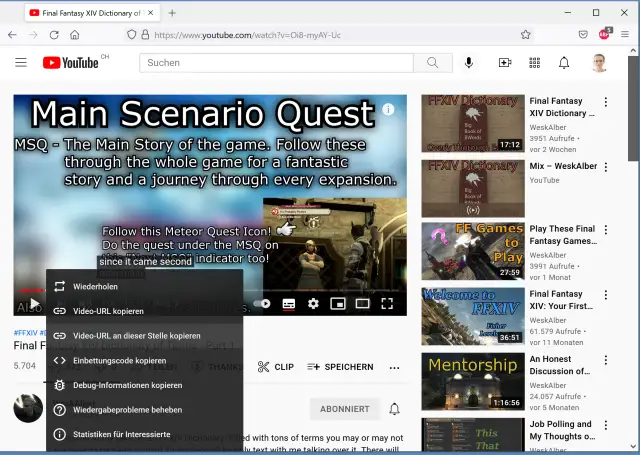Click the YouTube search input field
Viewport: 640px width, 455px height.
(276, 63)
